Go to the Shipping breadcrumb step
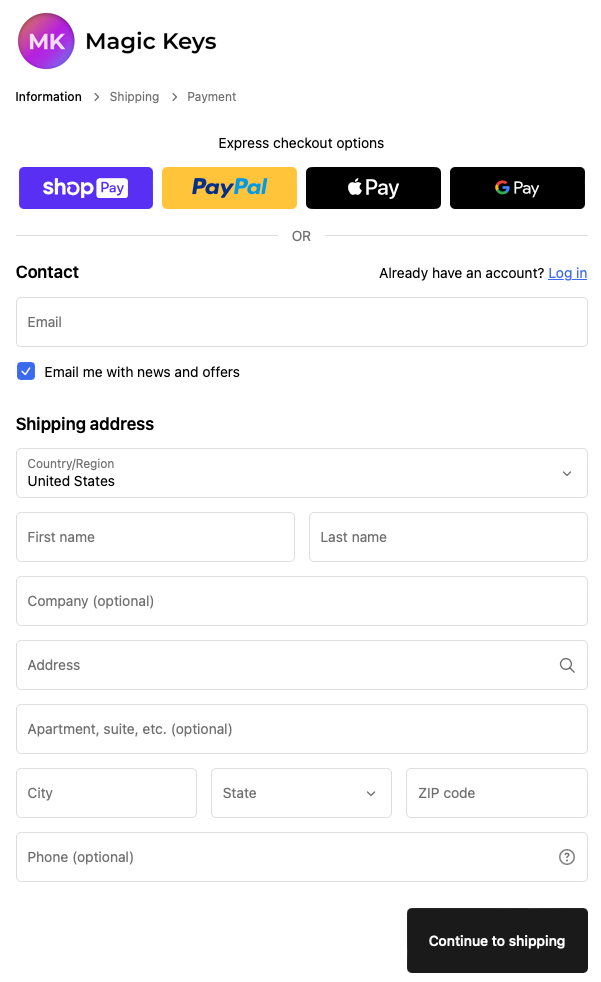Screen dimensions: 601x982 (134, 97)
